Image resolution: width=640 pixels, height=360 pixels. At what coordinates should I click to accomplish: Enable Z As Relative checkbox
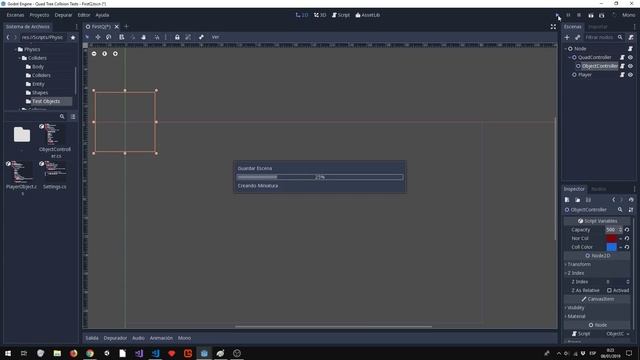coord(609,290)
